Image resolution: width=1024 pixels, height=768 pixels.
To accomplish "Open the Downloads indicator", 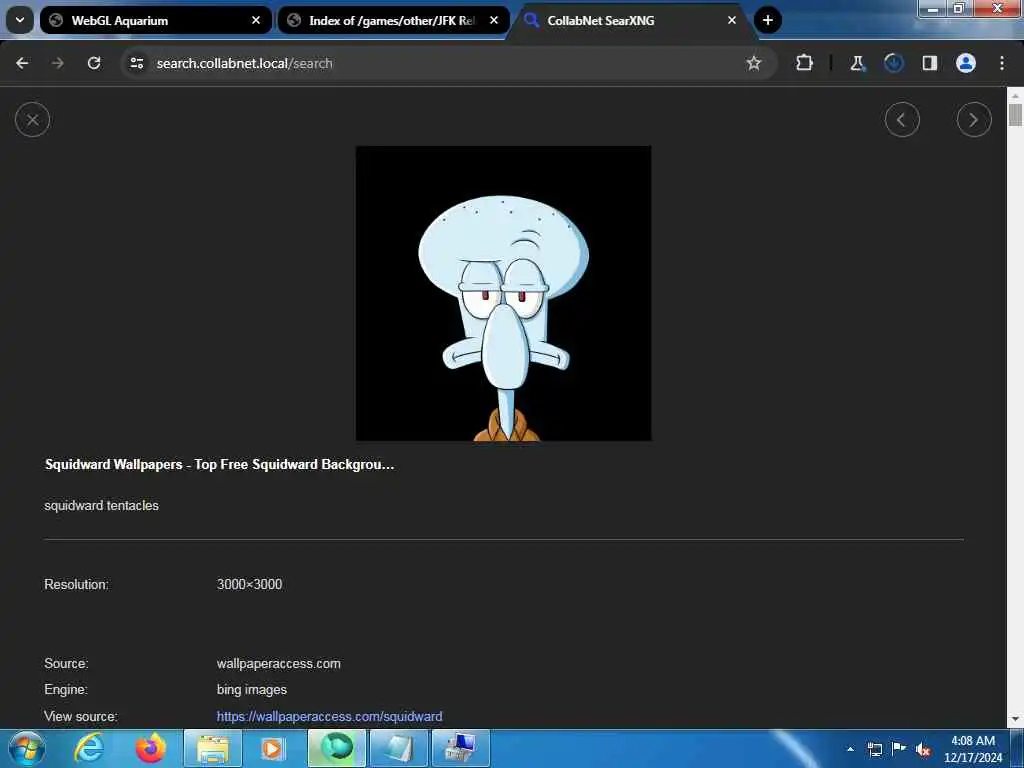I will (893, 63).
